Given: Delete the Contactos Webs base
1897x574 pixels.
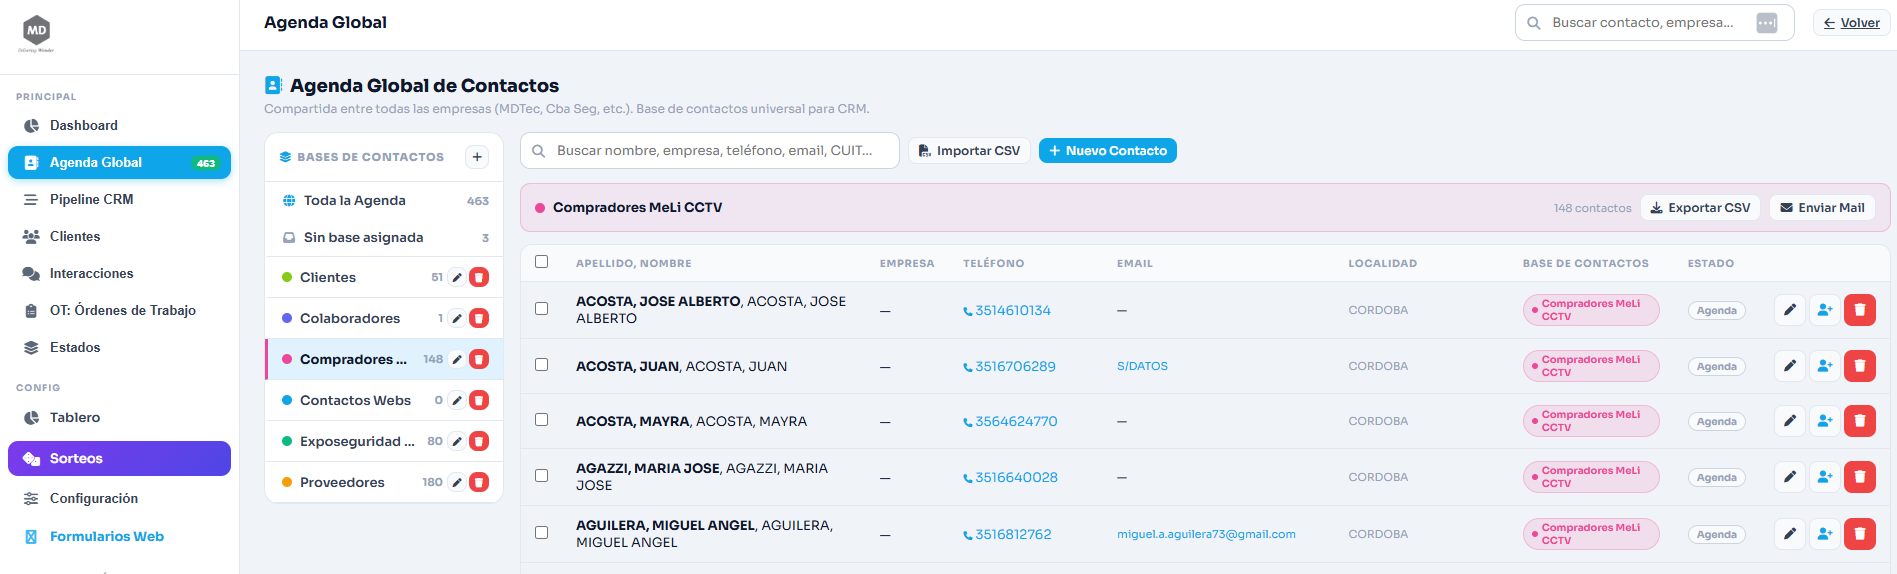Looking at the screenshot, I should tap(479, 400).
